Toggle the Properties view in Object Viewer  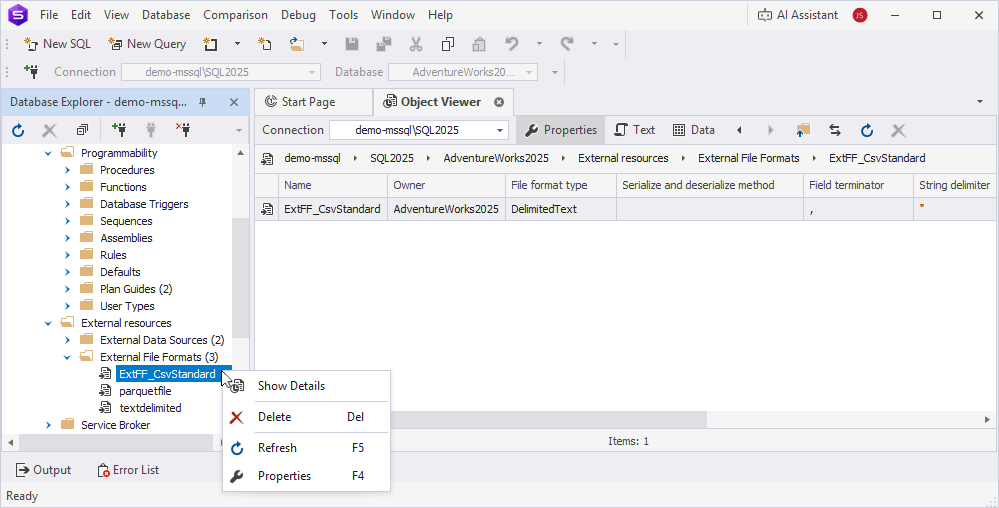(x=561, y=130)
